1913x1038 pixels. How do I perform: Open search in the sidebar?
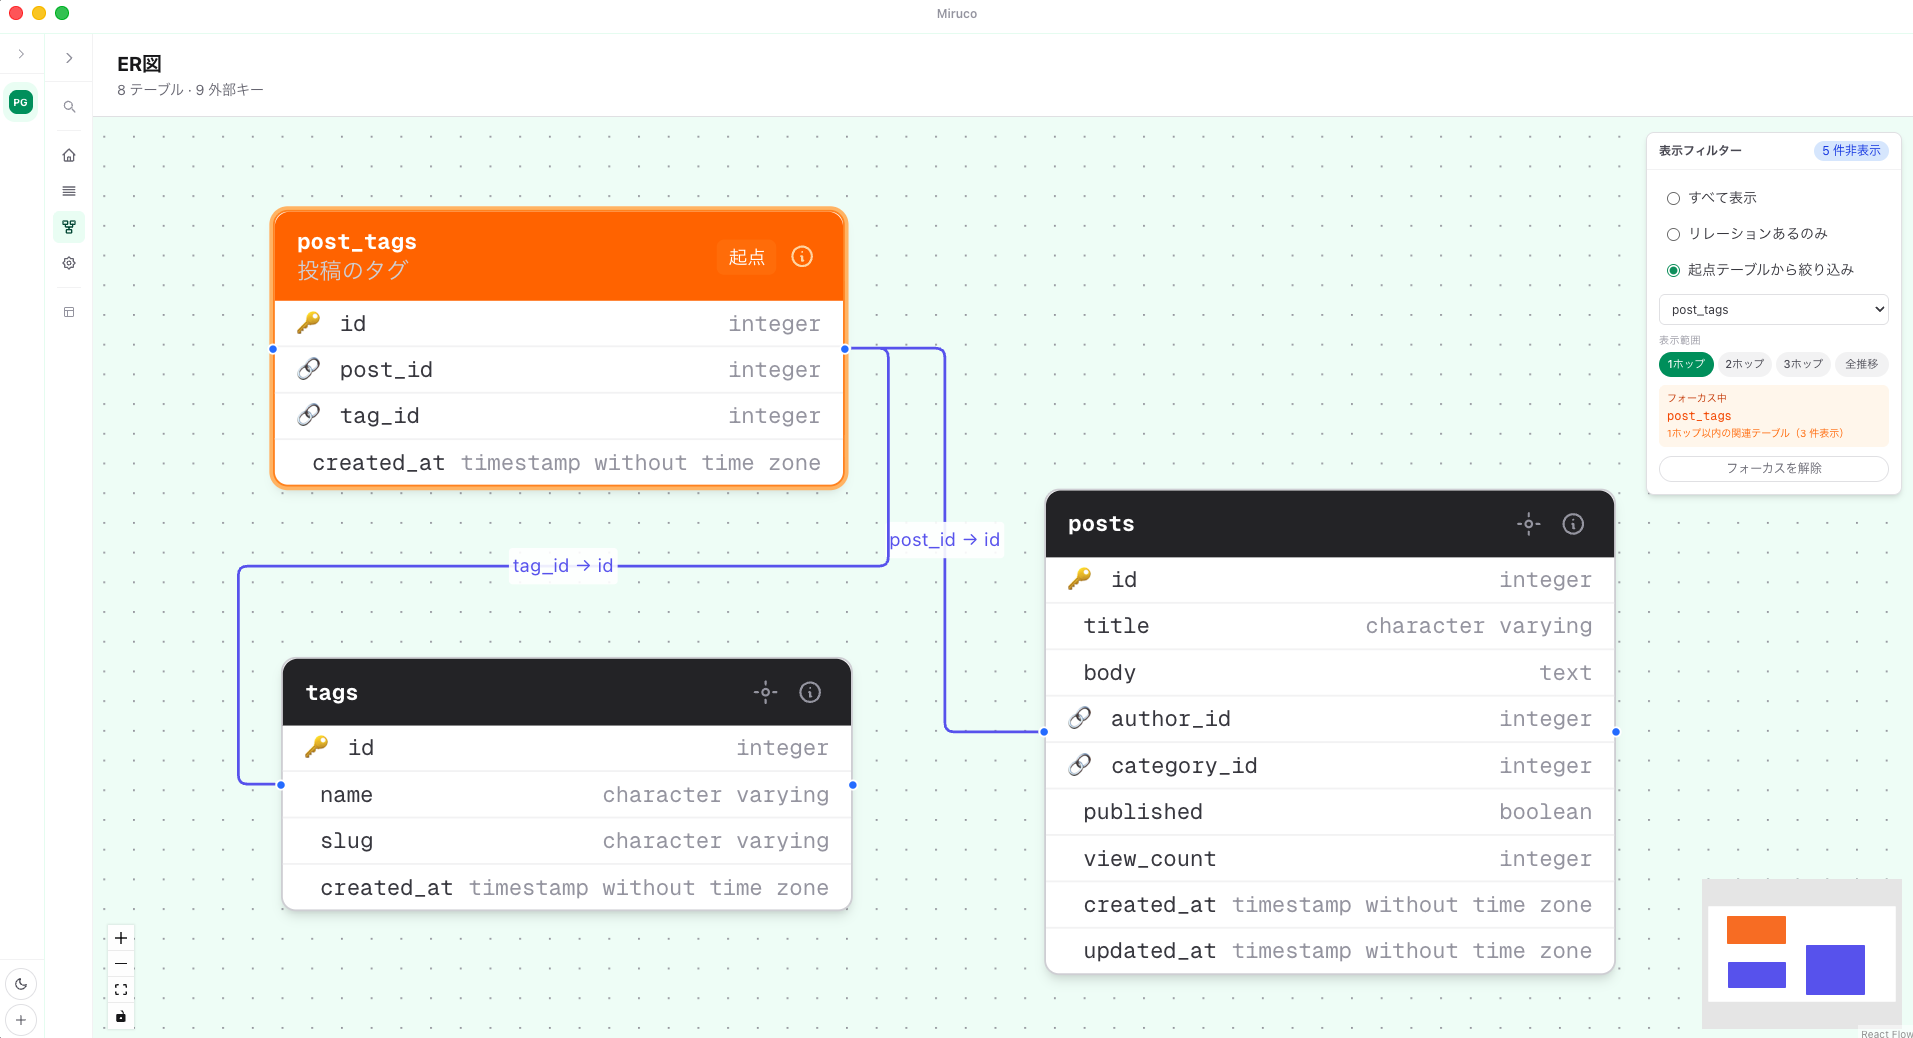[x=69, y=107]
